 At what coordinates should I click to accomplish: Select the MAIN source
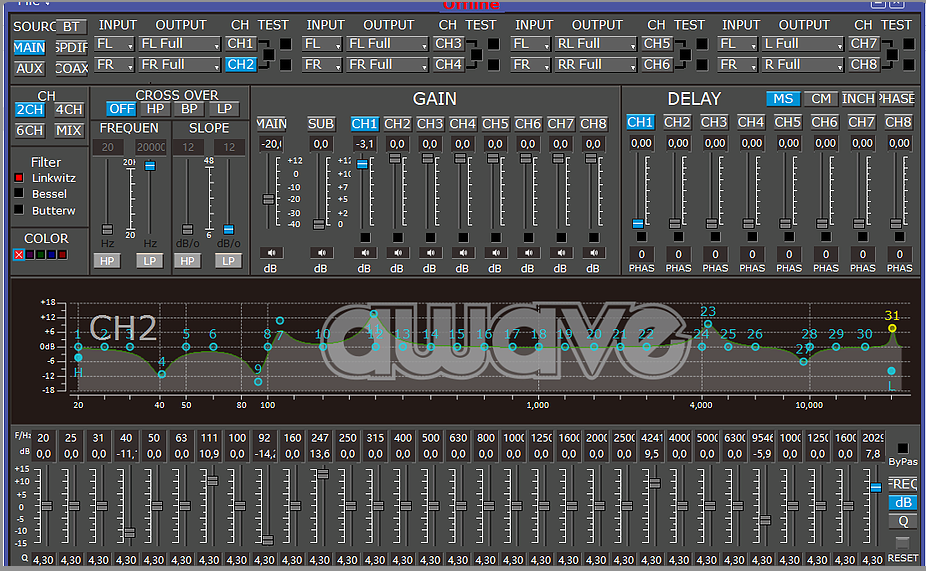[x=30, y=48]
